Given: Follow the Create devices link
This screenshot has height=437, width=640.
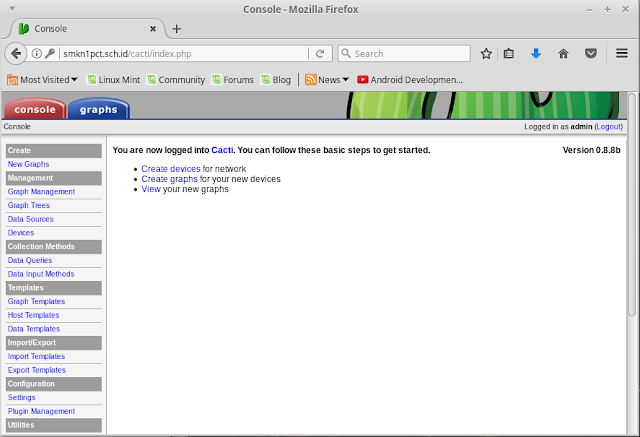Looking at the screenshot, I should 171,169.
